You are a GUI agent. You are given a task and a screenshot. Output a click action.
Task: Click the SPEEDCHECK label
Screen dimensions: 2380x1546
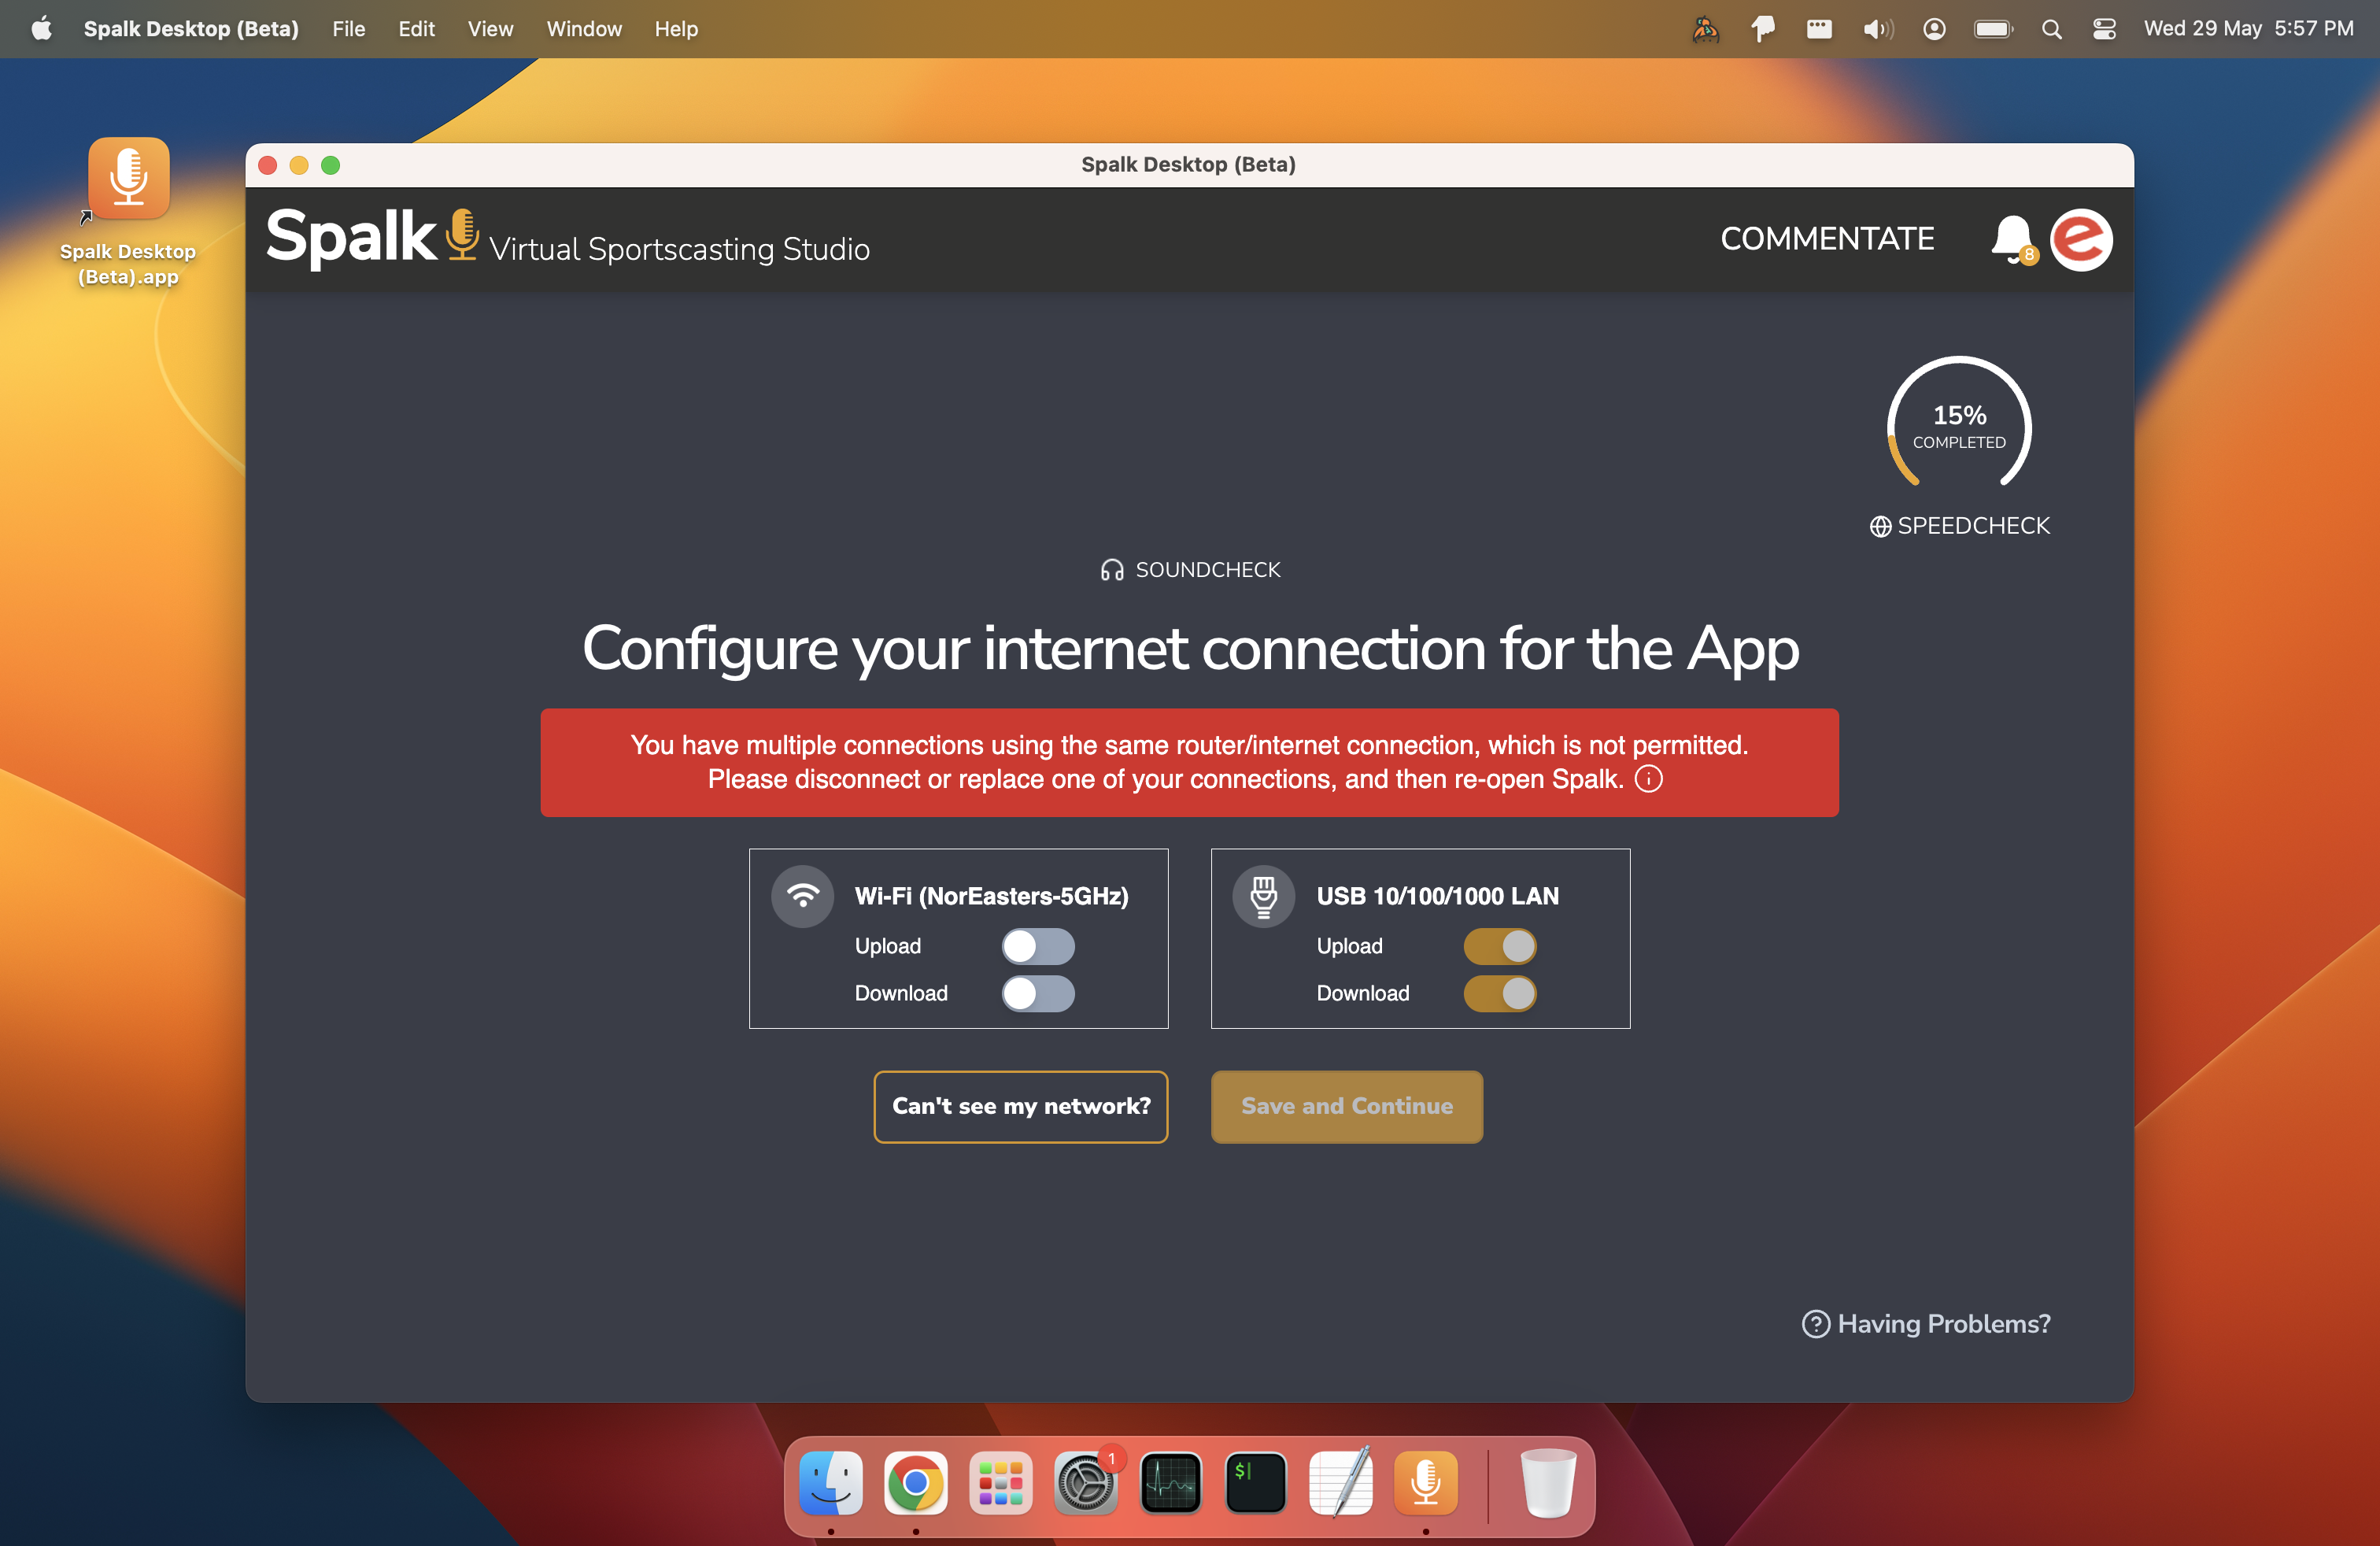point(1973,526)
